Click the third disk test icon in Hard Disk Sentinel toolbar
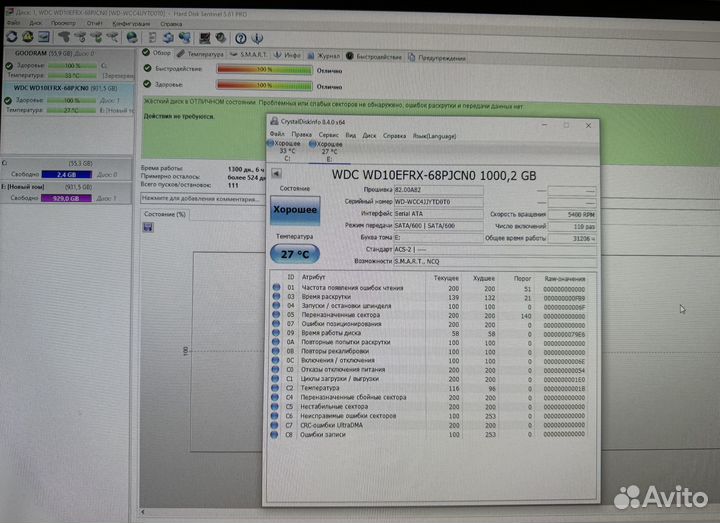 point(96,37)
